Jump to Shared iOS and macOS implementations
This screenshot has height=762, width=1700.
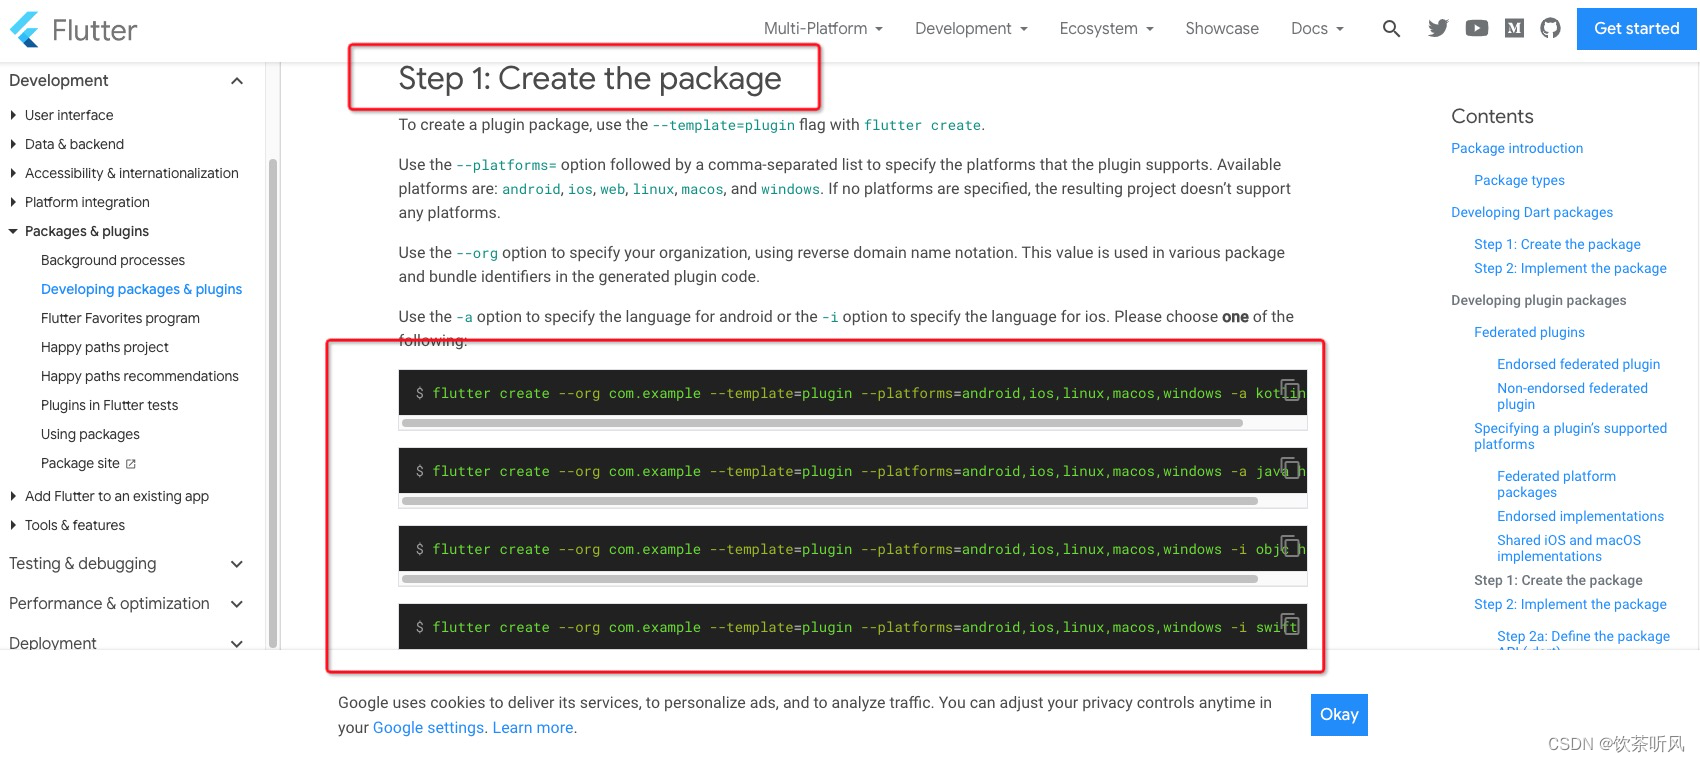pos(1569,548)
